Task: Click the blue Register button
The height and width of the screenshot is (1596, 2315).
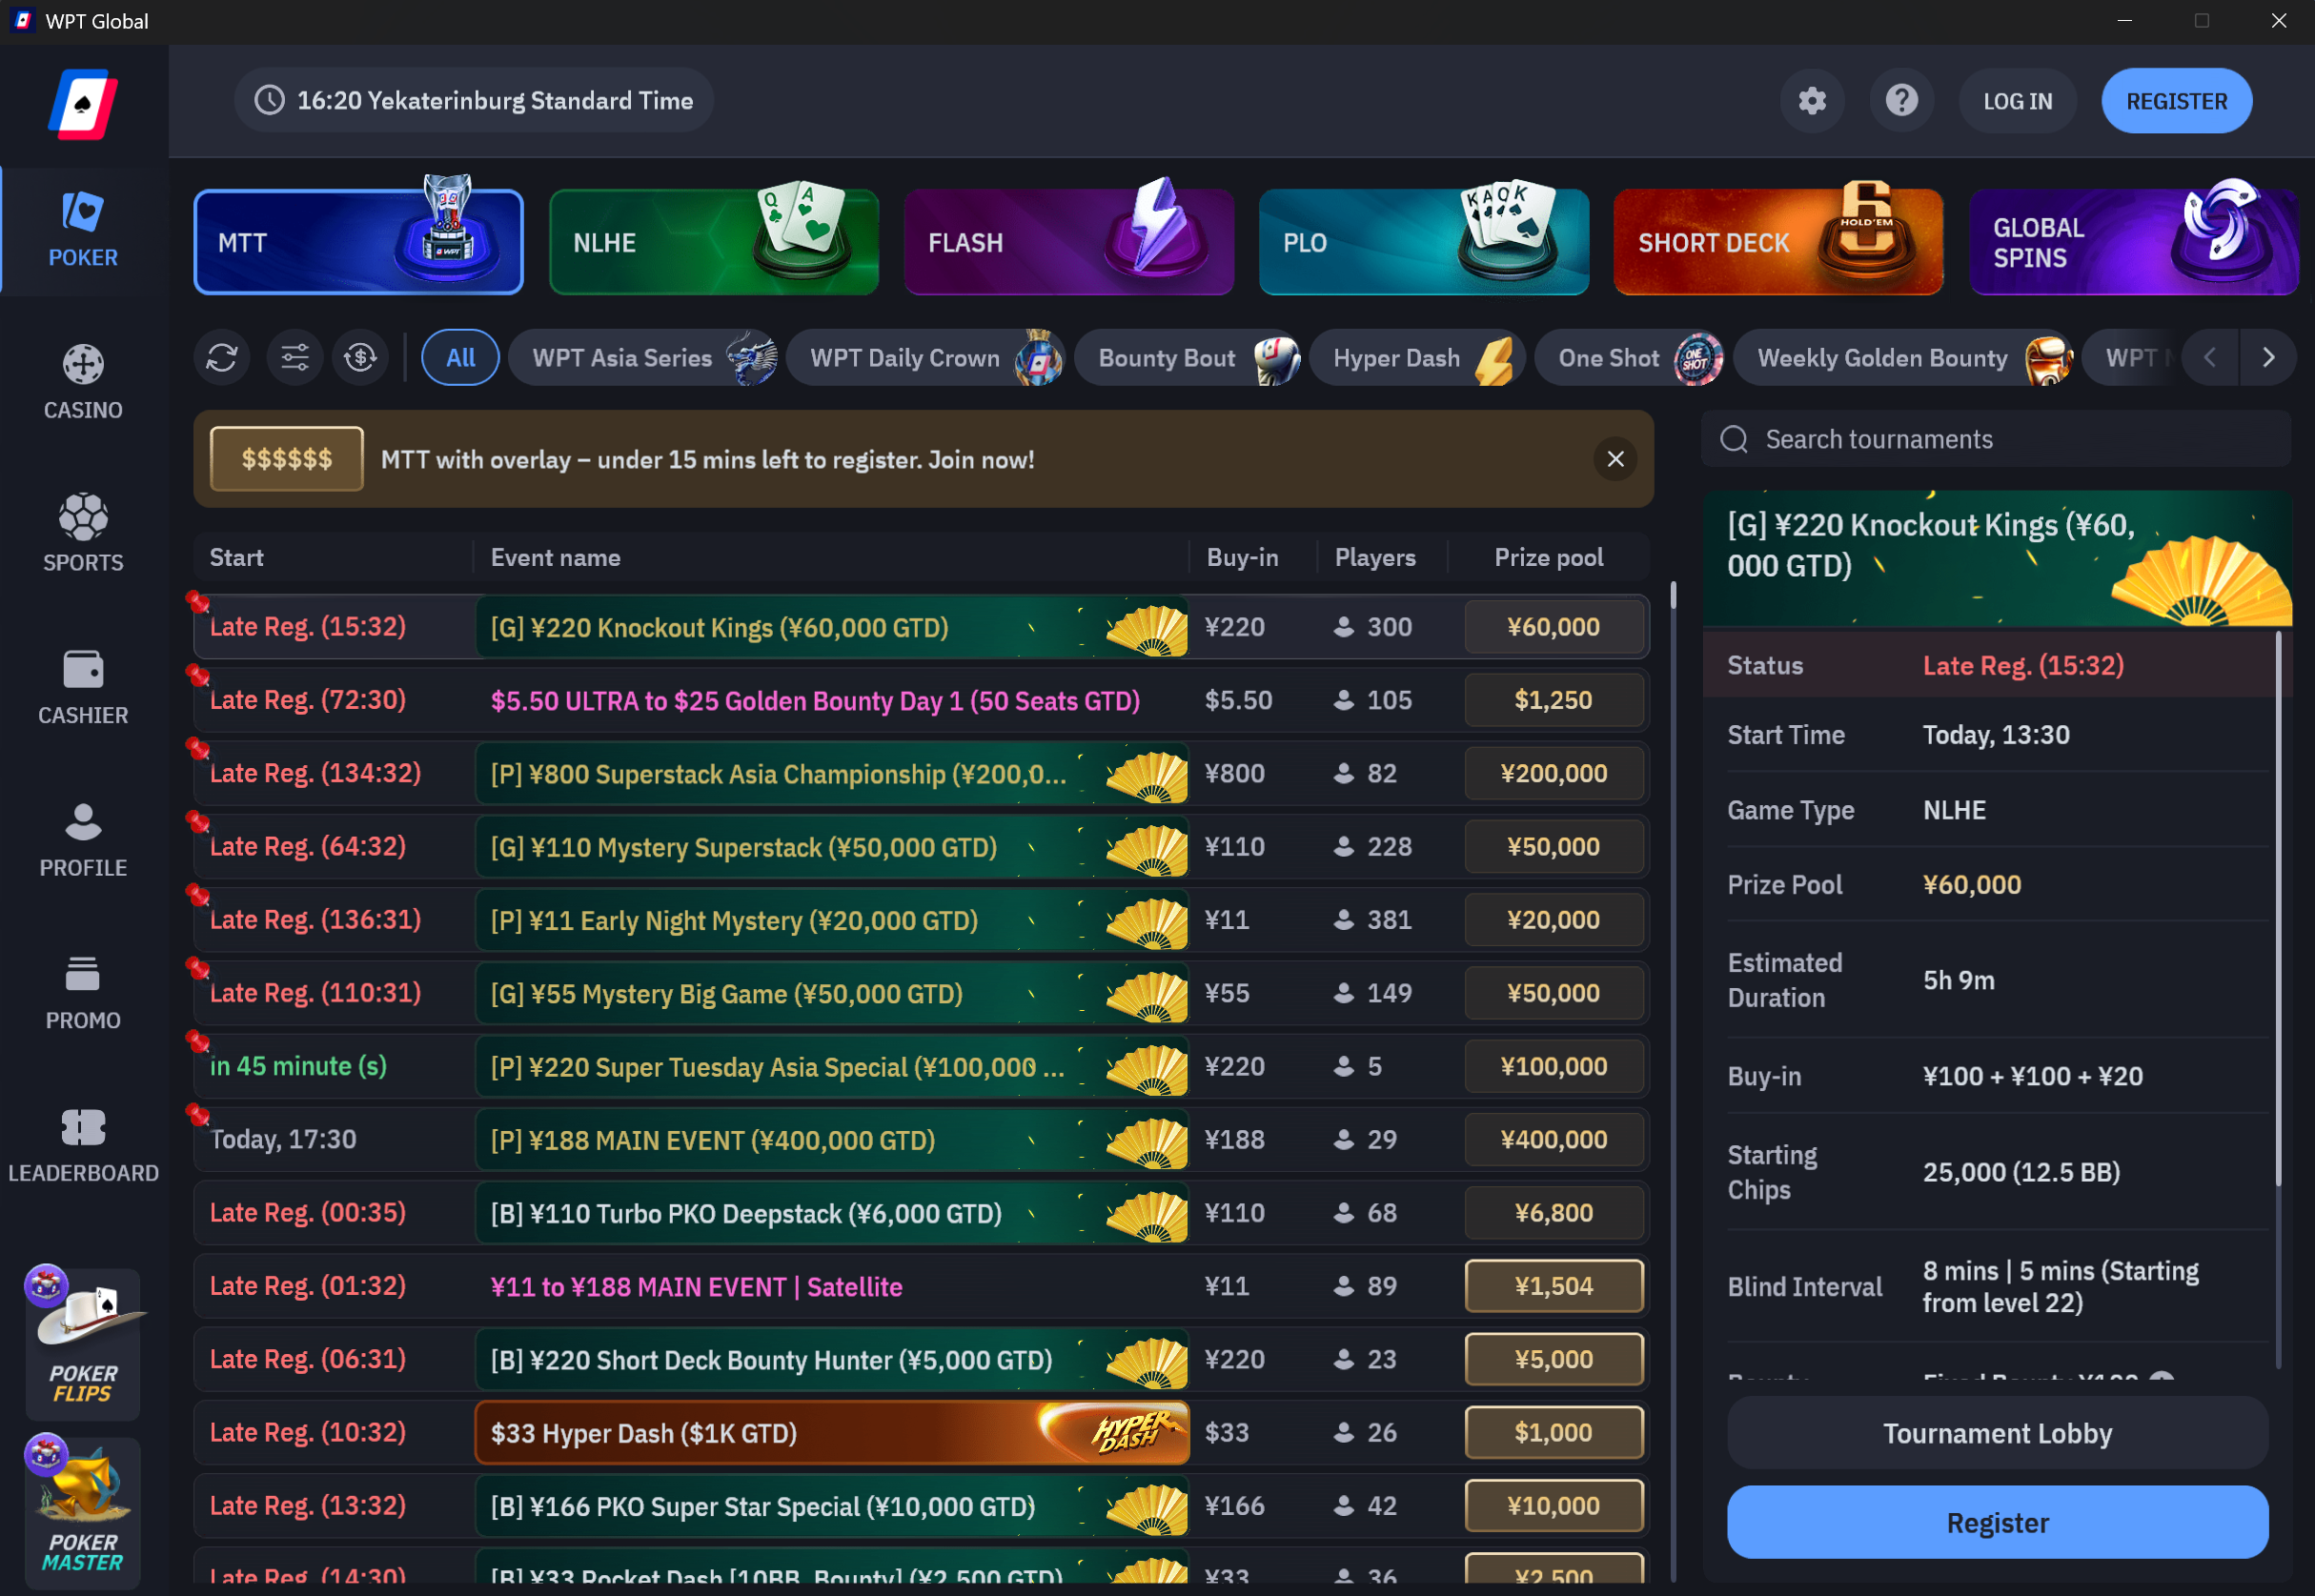Action: (1997, 1521)
